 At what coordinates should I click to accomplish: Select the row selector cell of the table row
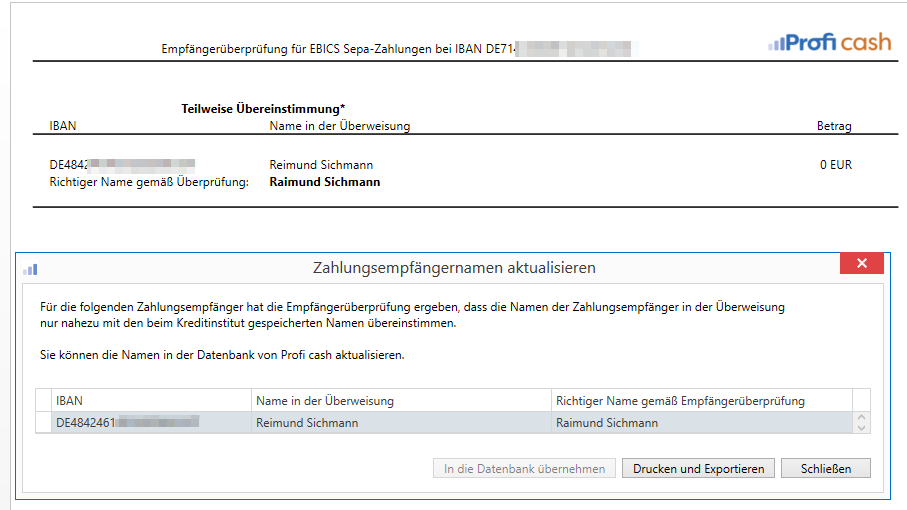(x=43, y=423)
